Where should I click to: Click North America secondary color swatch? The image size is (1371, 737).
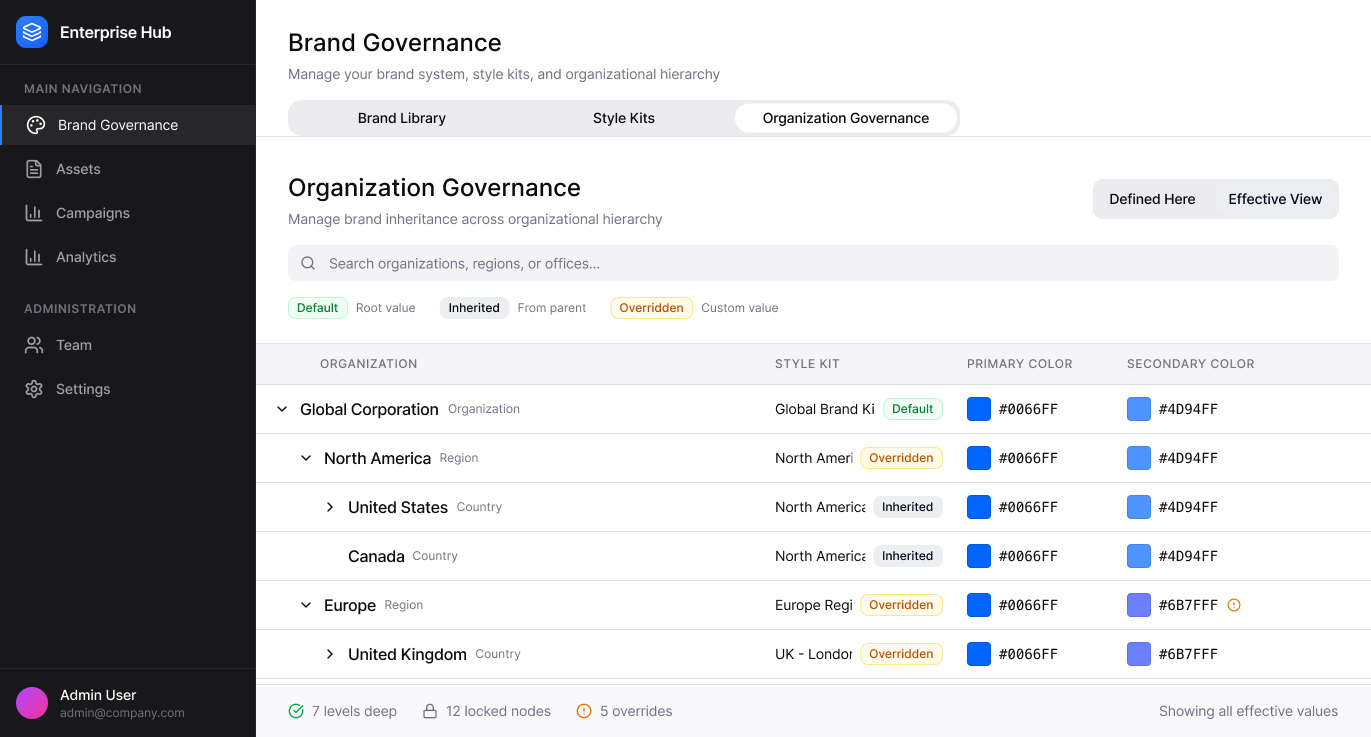click(x=1139, y=458)
